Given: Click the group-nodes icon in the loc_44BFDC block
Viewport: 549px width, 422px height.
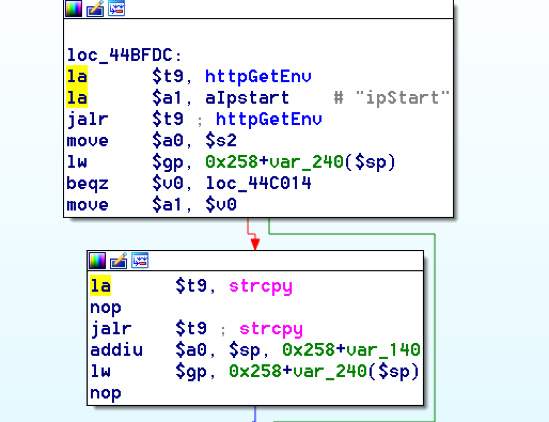Looking at the screenshot, I should (117, 8).
